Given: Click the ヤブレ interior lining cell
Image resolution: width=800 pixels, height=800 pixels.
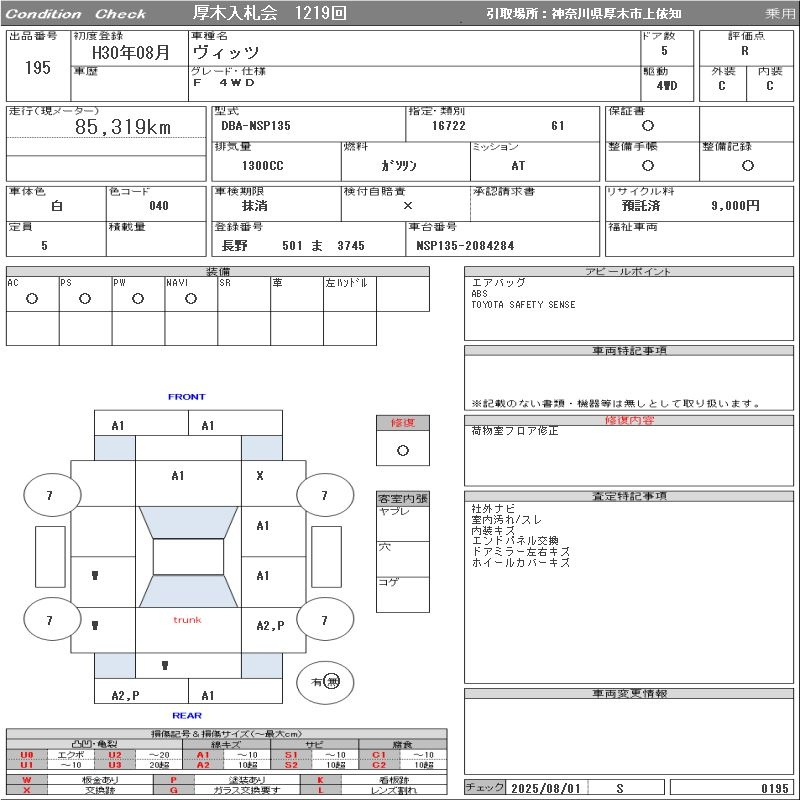Looking at the screenshot, I should (x=403, y=523).
